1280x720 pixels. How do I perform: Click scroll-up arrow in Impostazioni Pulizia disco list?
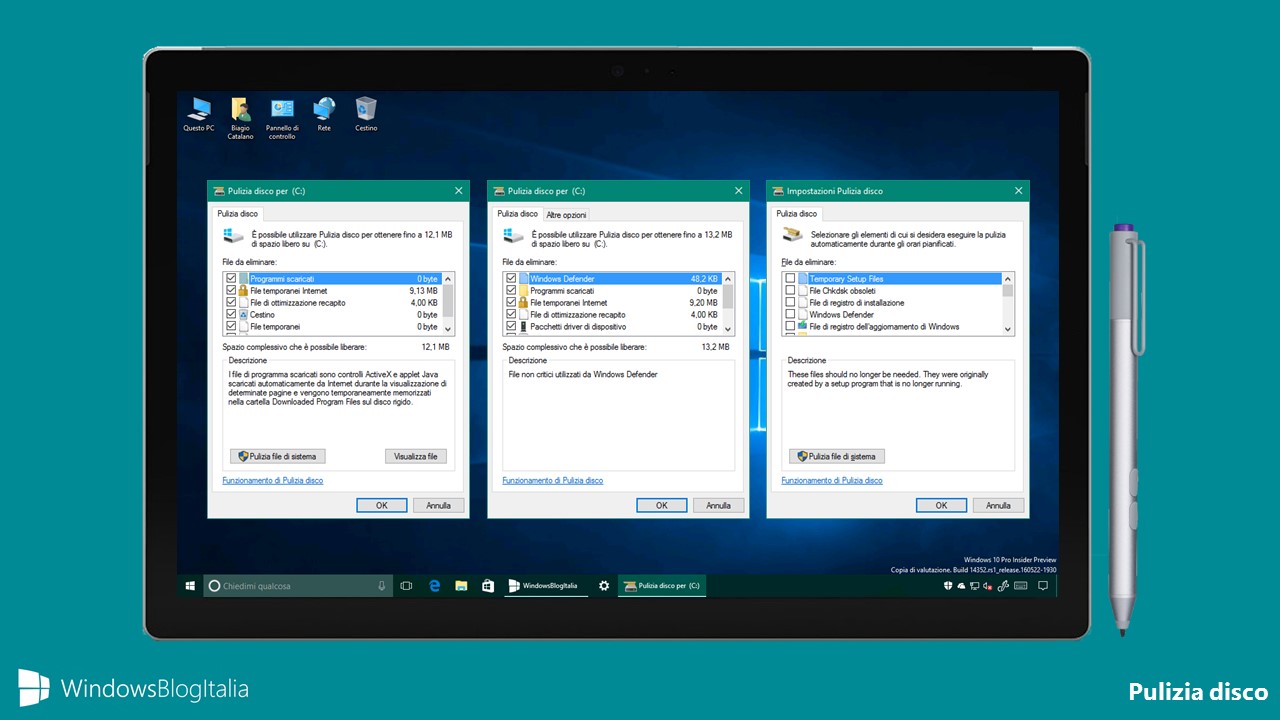pyautogui.click(x=1008, y=278)
